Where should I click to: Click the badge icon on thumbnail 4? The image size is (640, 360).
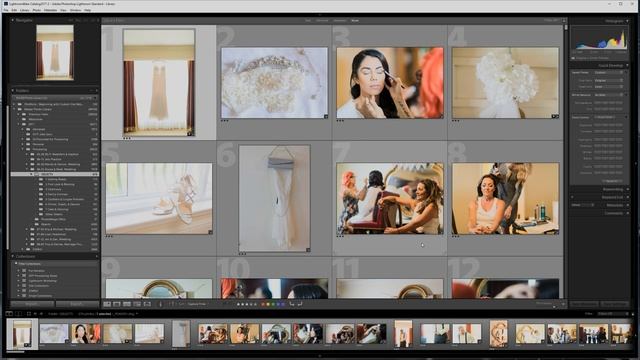pos(555,117)
